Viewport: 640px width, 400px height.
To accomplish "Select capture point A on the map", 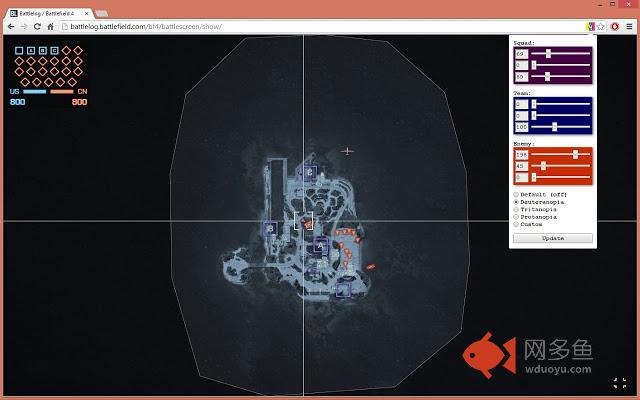I will click(x=320, y=246).
